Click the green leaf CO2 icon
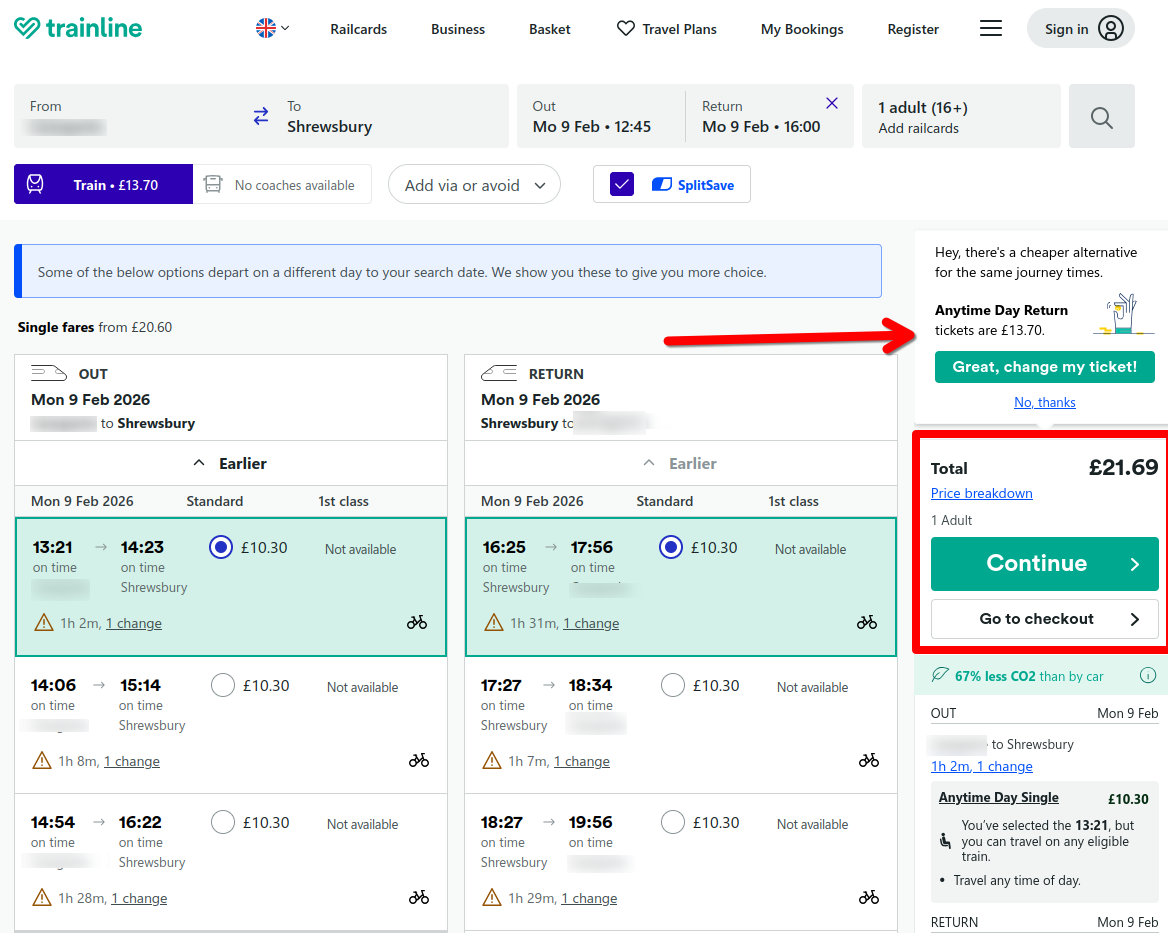This screenshot has width=1168, height=933. (940, 675)
